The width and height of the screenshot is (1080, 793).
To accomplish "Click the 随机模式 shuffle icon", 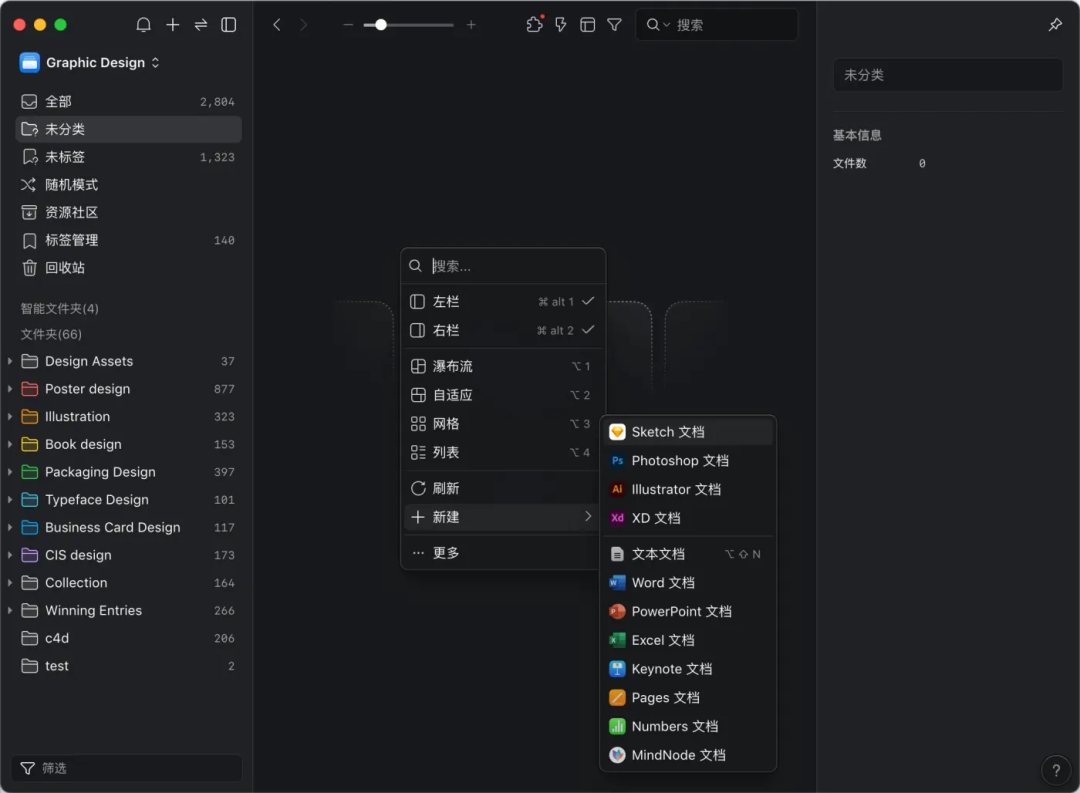I will (x=28, y=185).
